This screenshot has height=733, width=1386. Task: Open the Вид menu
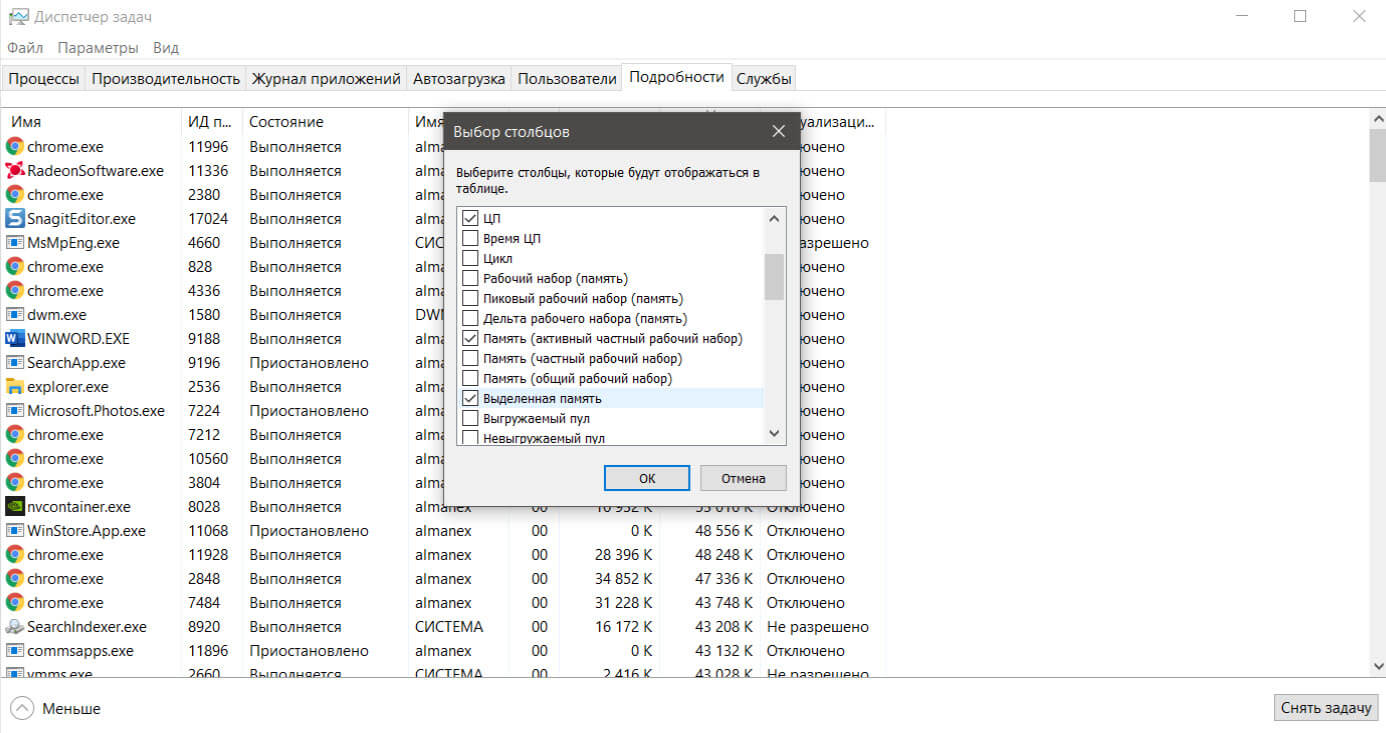166,48
